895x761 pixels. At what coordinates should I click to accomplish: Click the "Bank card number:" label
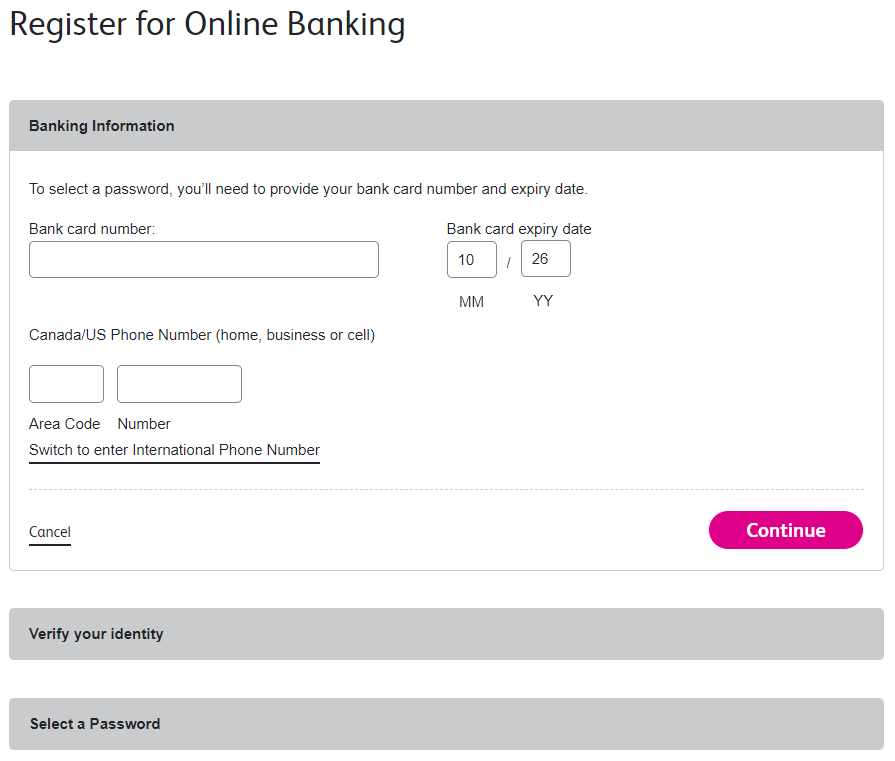click(x=92, y=229)
